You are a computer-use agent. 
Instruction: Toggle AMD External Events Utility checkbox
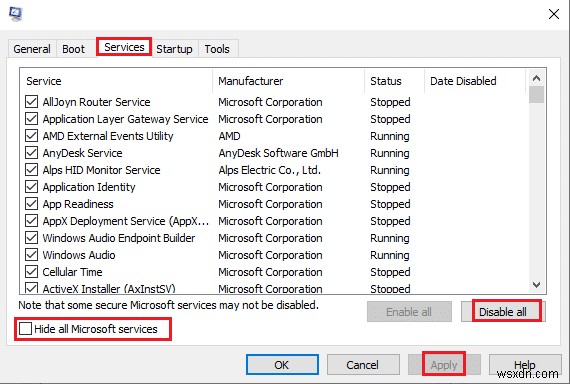(x=32, y=136)
